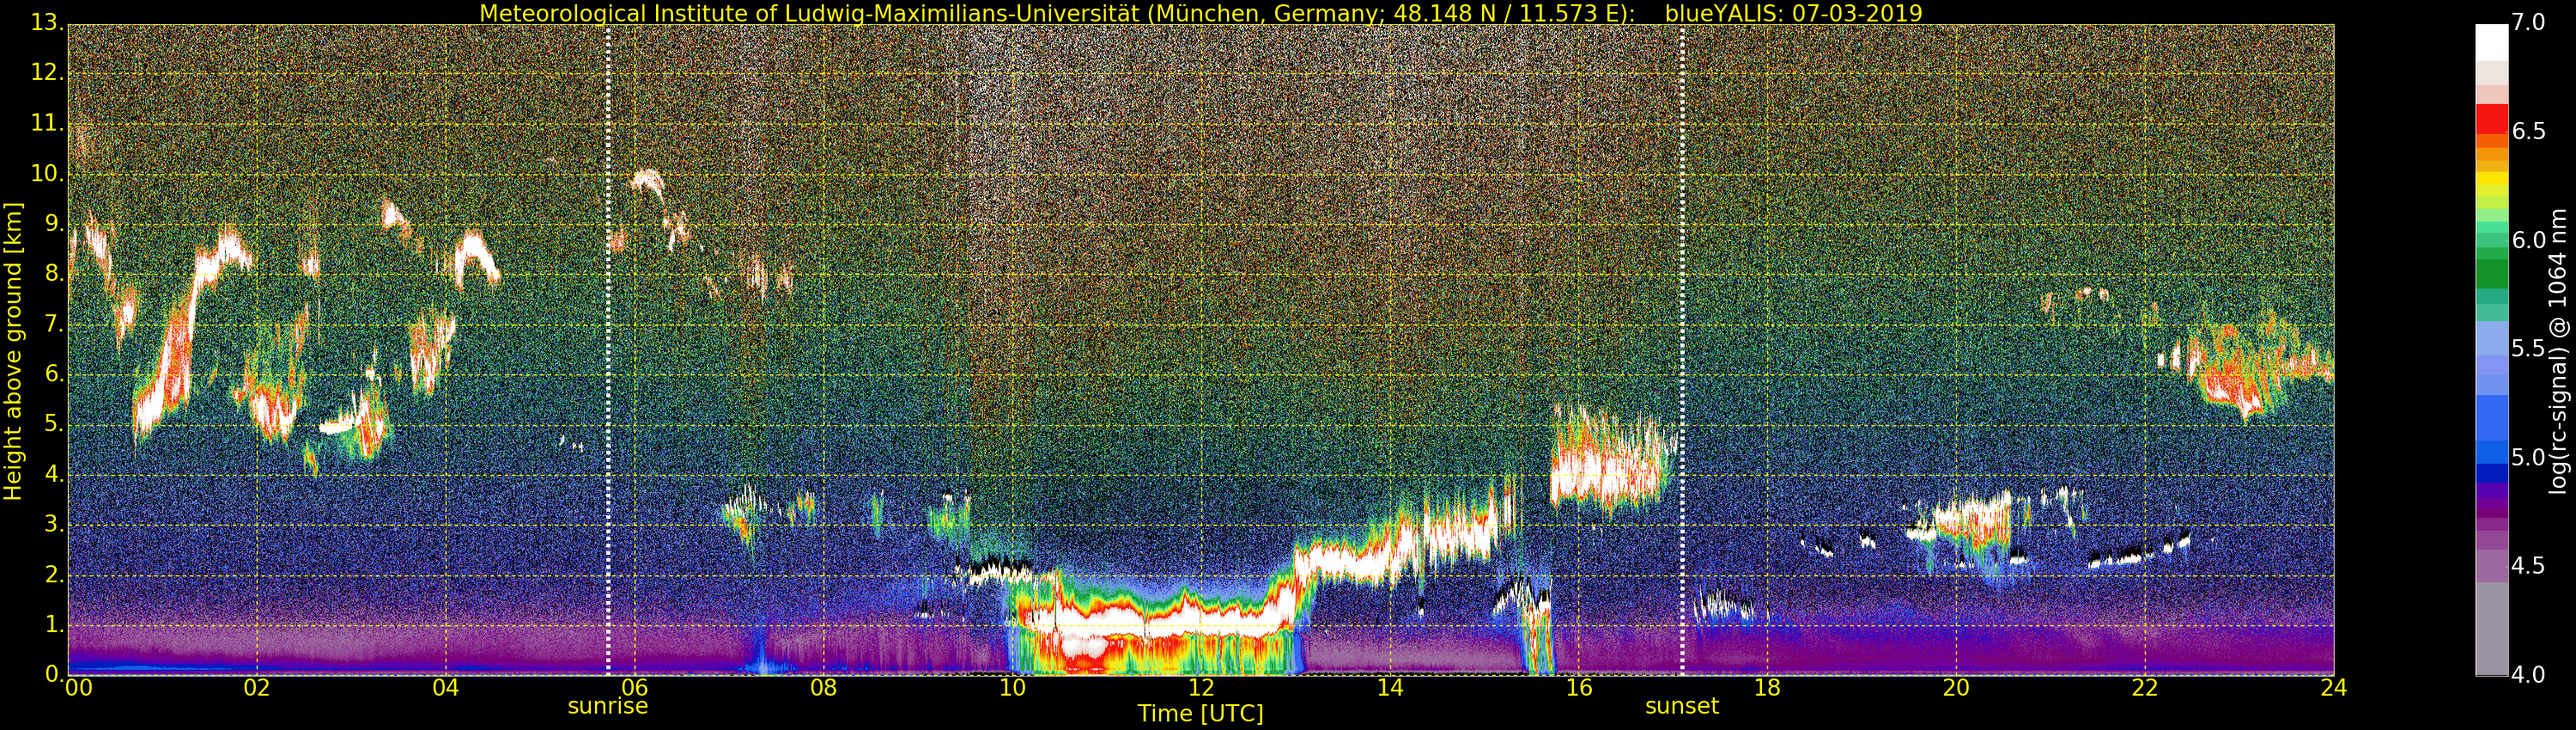Screen dimensions: 2576x730
Task: Click the 9. height tick label
Action: pyautogui.click(x=54, y=224)
